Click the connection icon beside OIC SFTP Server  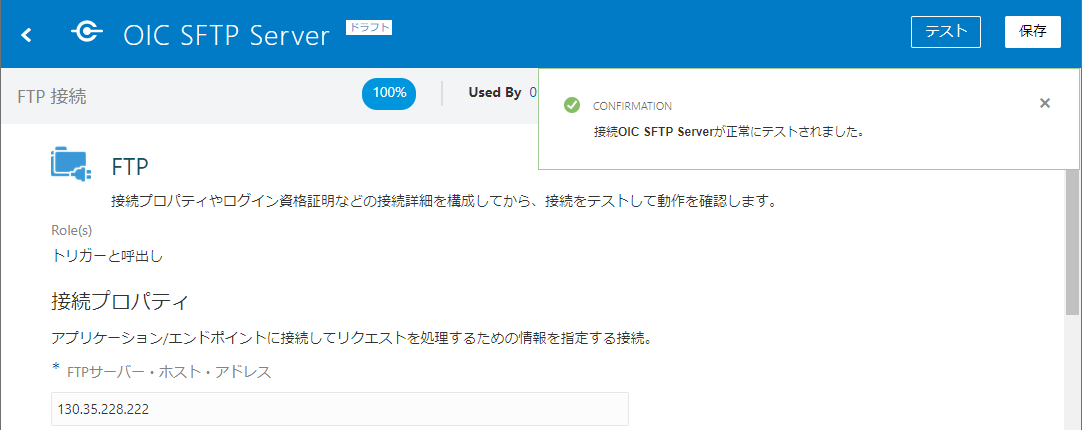pos(86,33)
